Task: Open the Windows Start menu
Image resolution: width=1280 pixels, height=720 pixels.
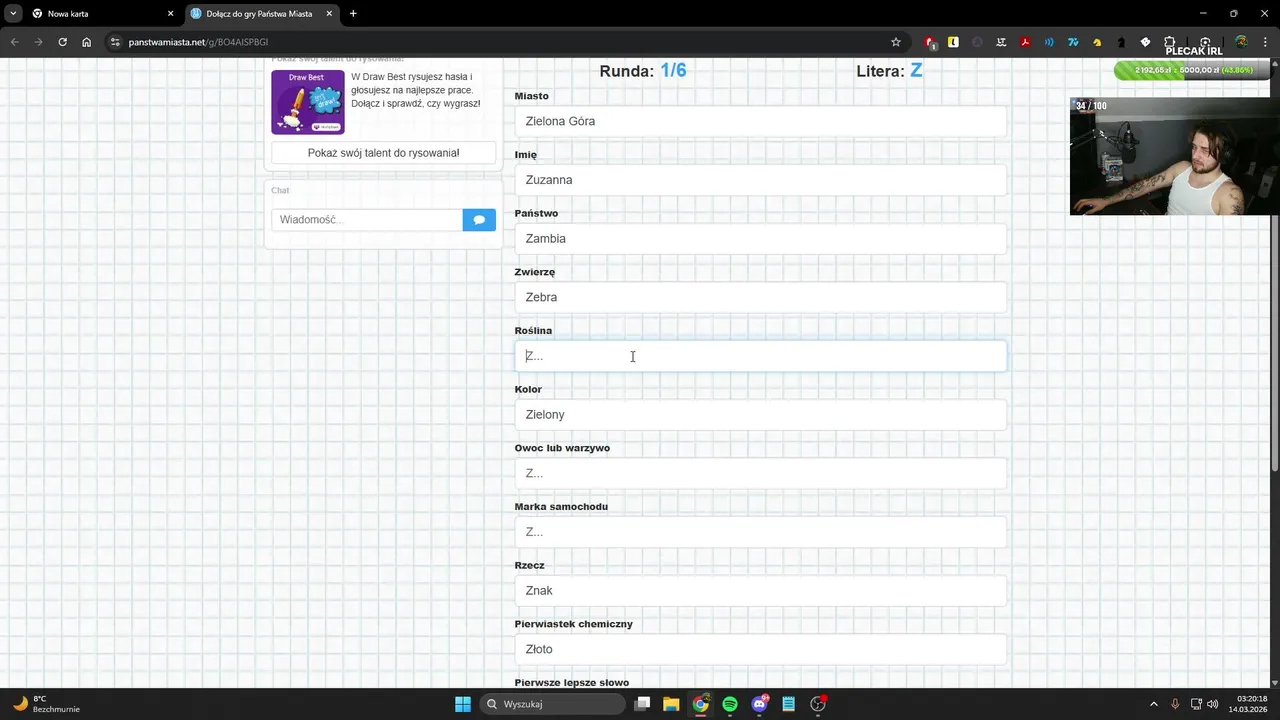Action: click(x=463, y=704)
